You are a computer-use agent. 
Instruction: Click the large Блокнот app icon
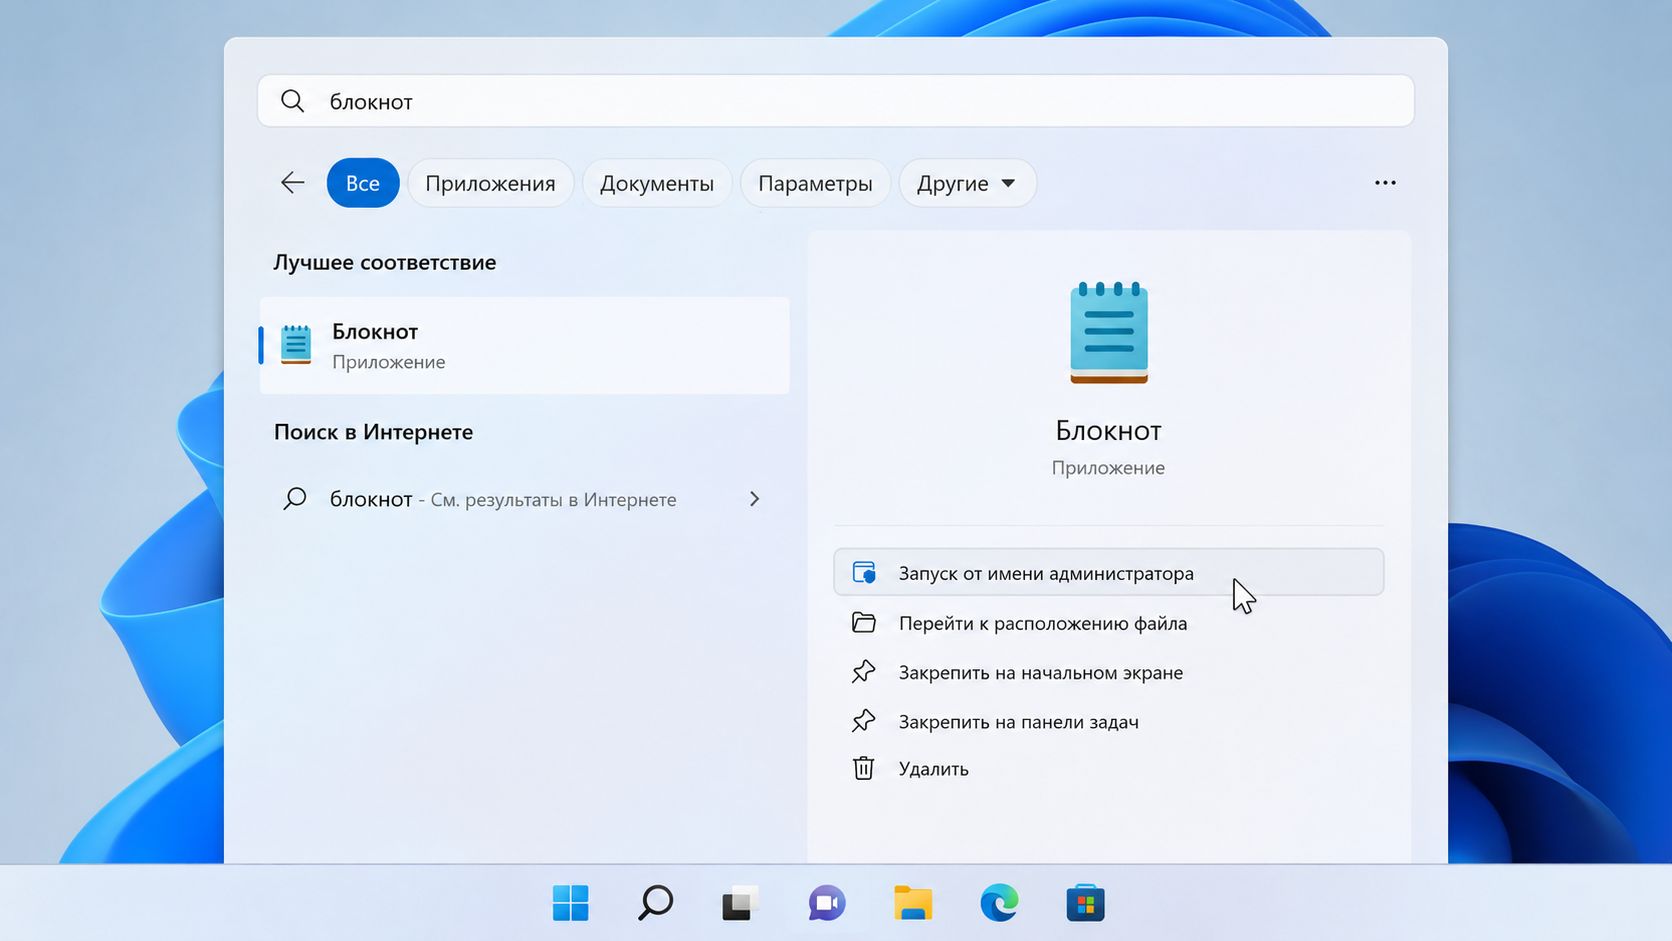(1109, 333)
